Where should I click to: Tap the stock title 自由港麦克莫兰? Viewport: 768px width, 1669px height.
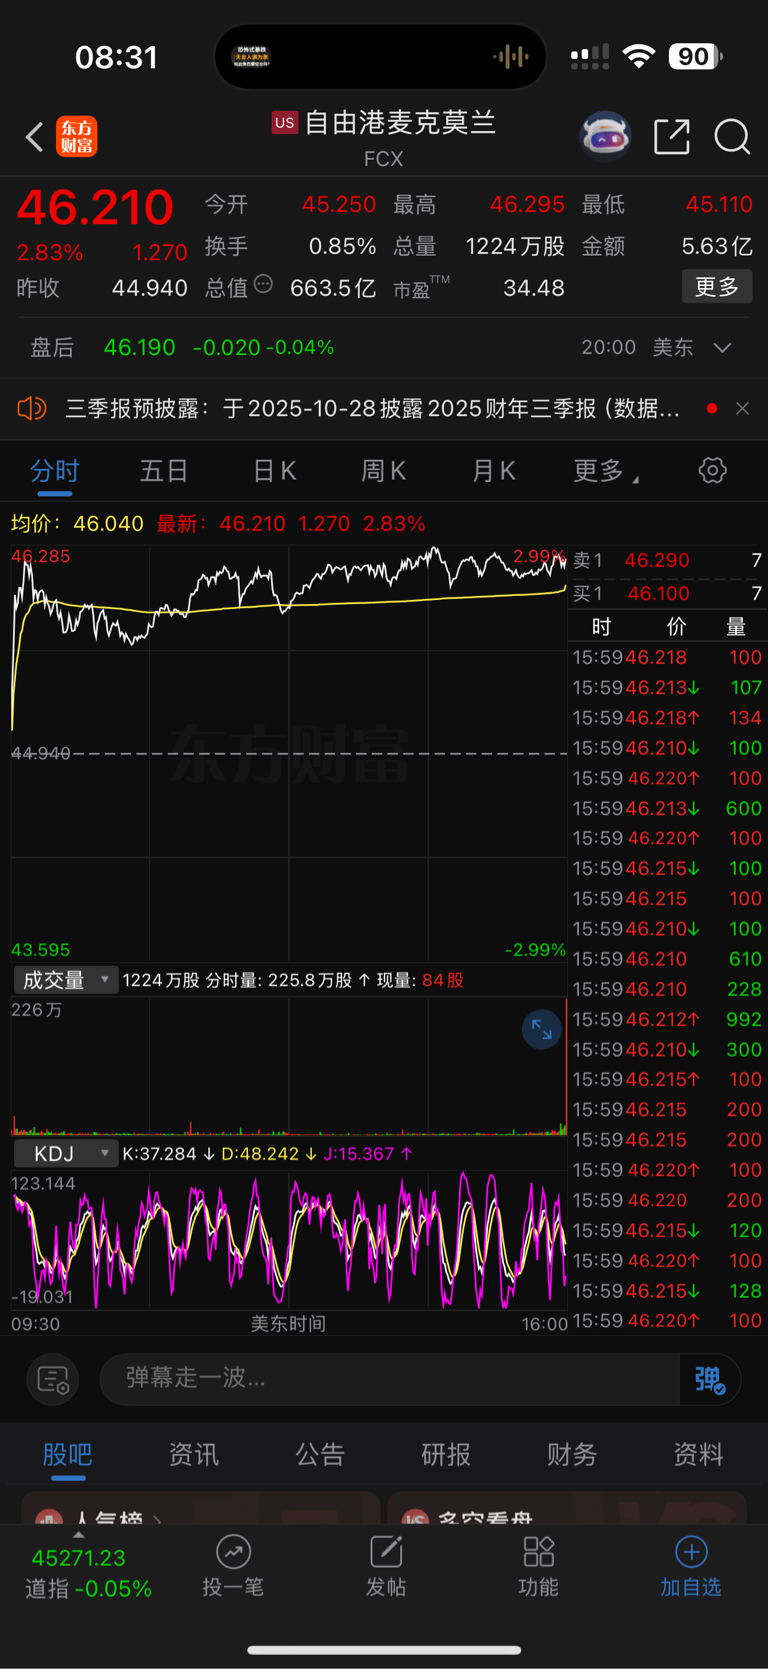click(400, 122)
